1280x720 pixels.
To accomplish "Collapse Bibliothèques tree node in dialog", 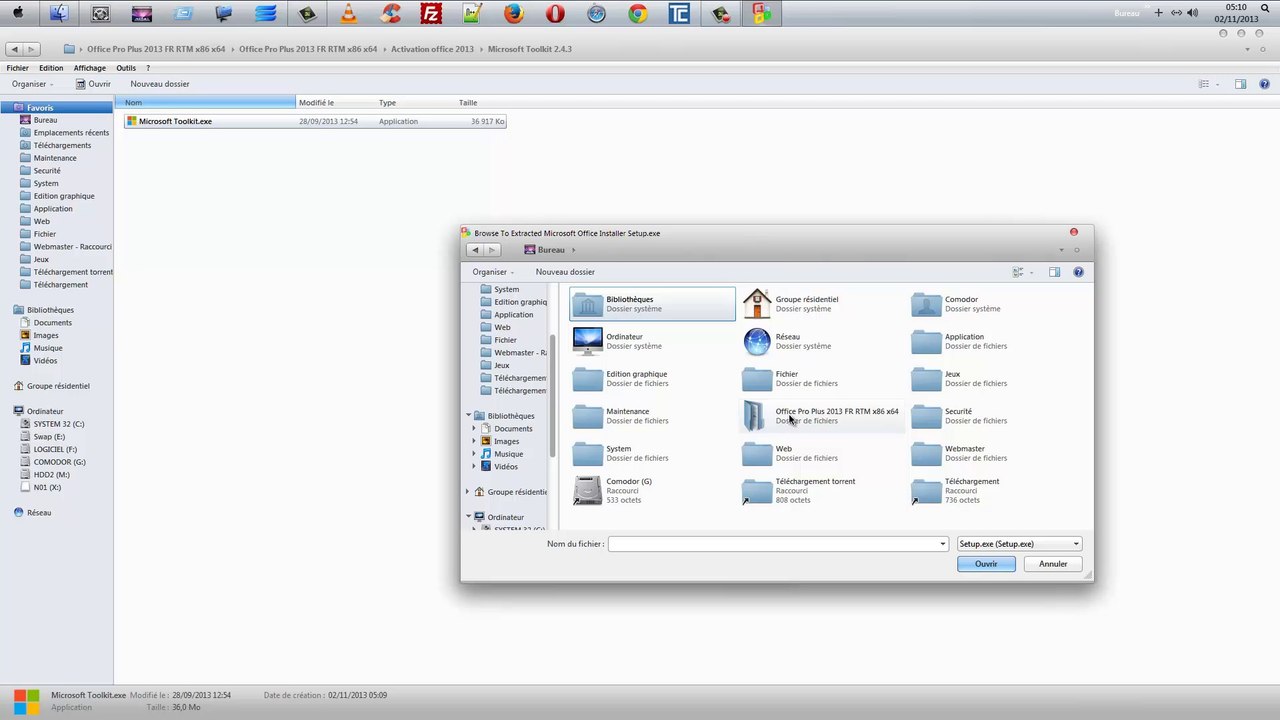I will click(468, 416).
